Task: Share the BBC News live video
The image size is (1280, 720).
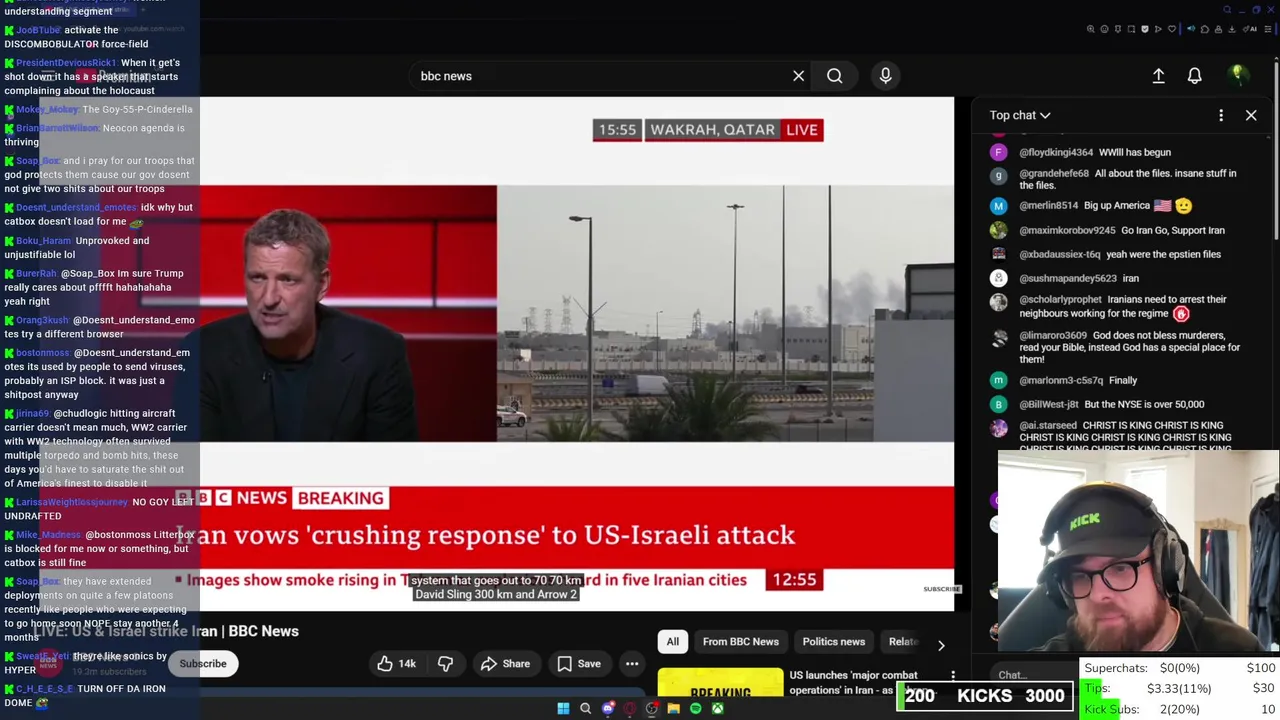Action: [505, 664]
